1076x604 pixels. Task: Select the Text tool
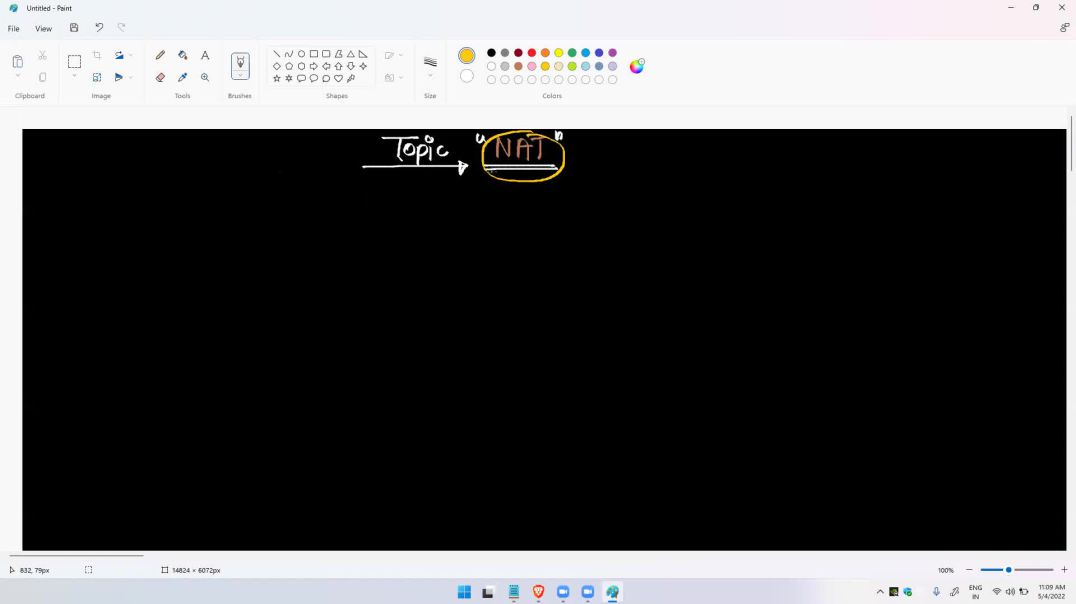tap(204, 55)
